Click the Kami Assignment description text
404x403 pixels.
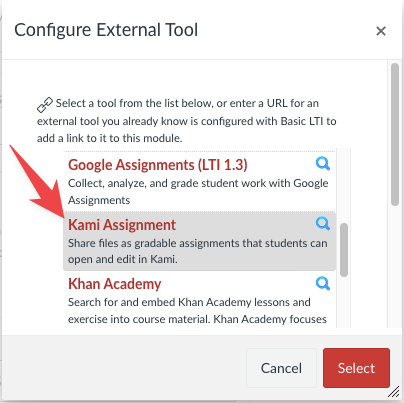[198, 251]
